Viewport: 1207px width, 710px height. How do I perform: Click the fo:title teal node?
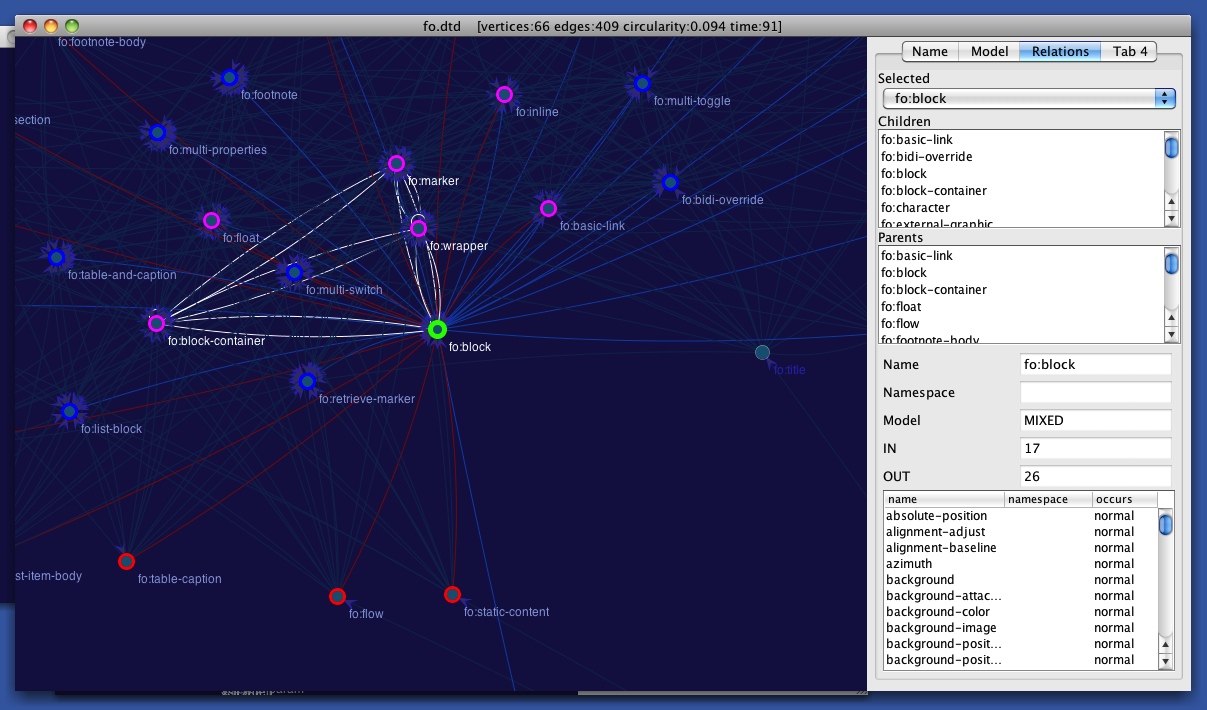(762, 352)
